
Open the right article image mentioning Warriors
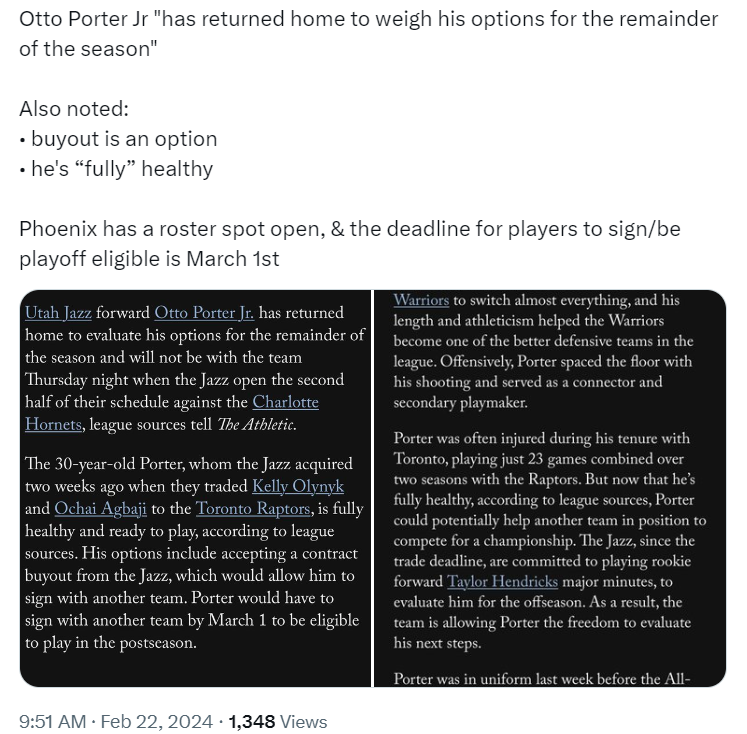point(550,488)
